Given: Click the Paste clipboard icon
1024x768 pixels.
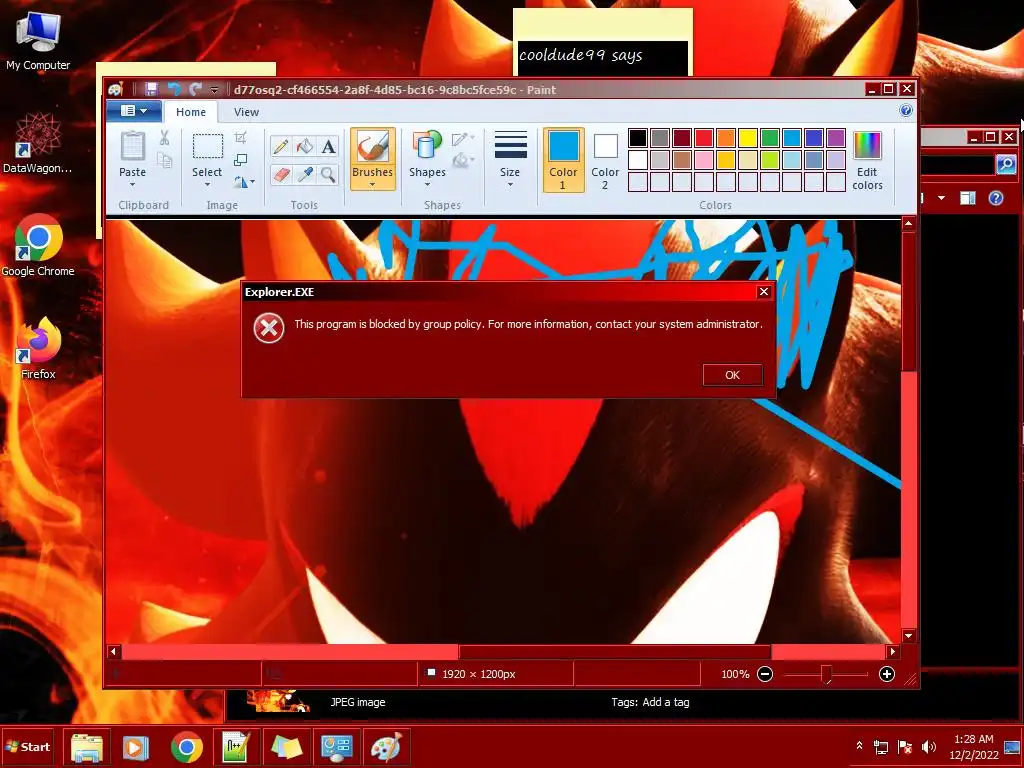Looking at the screenshot, I should (x=133, y=146).
